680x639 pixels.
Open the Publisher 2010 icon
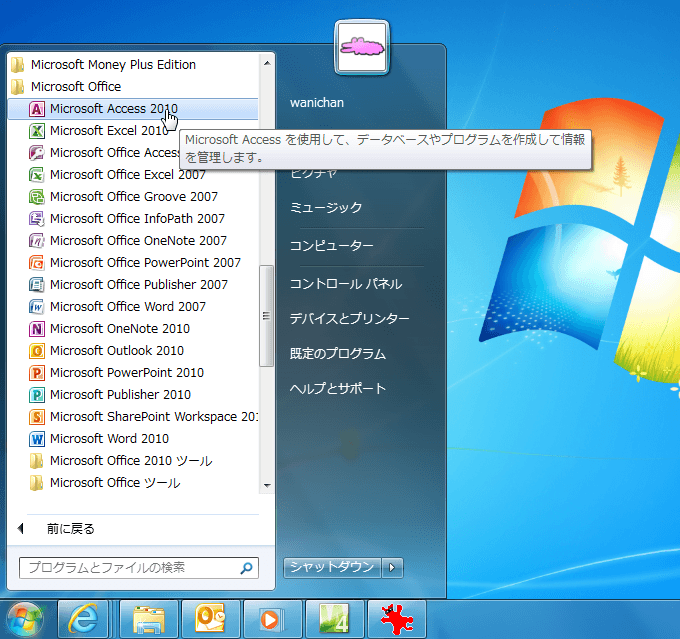point(37,394)
